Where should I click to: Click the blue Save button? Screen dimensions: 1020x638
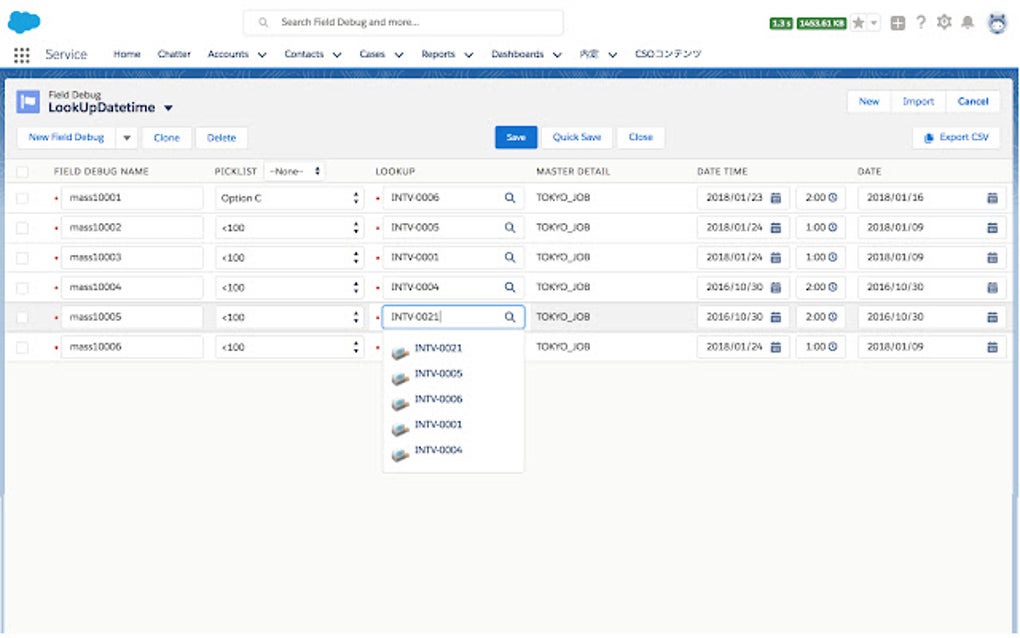click(516, 137)
